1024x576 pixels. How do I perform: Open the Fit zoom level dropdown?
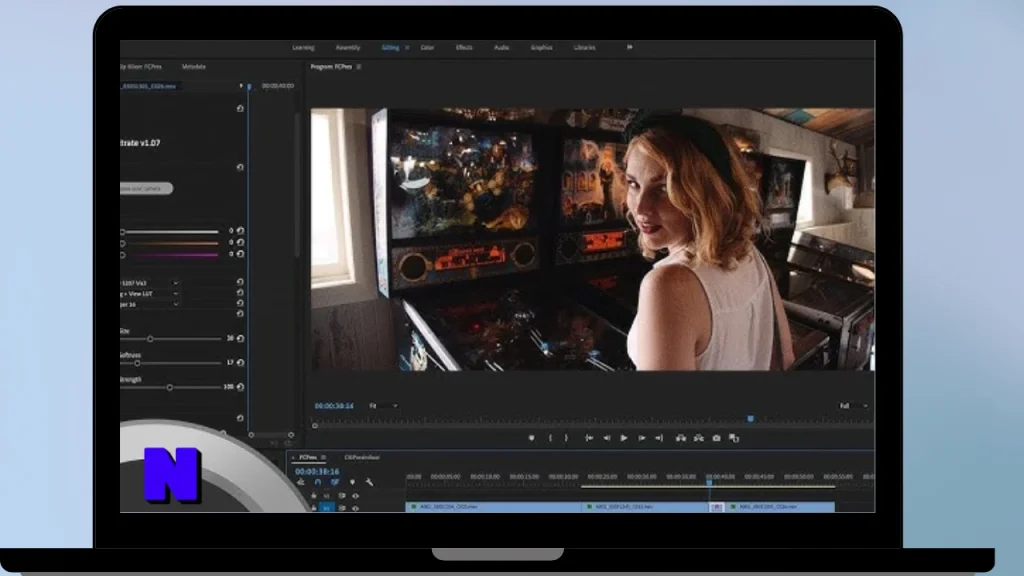pyautogui.click(x=383, y=406)
